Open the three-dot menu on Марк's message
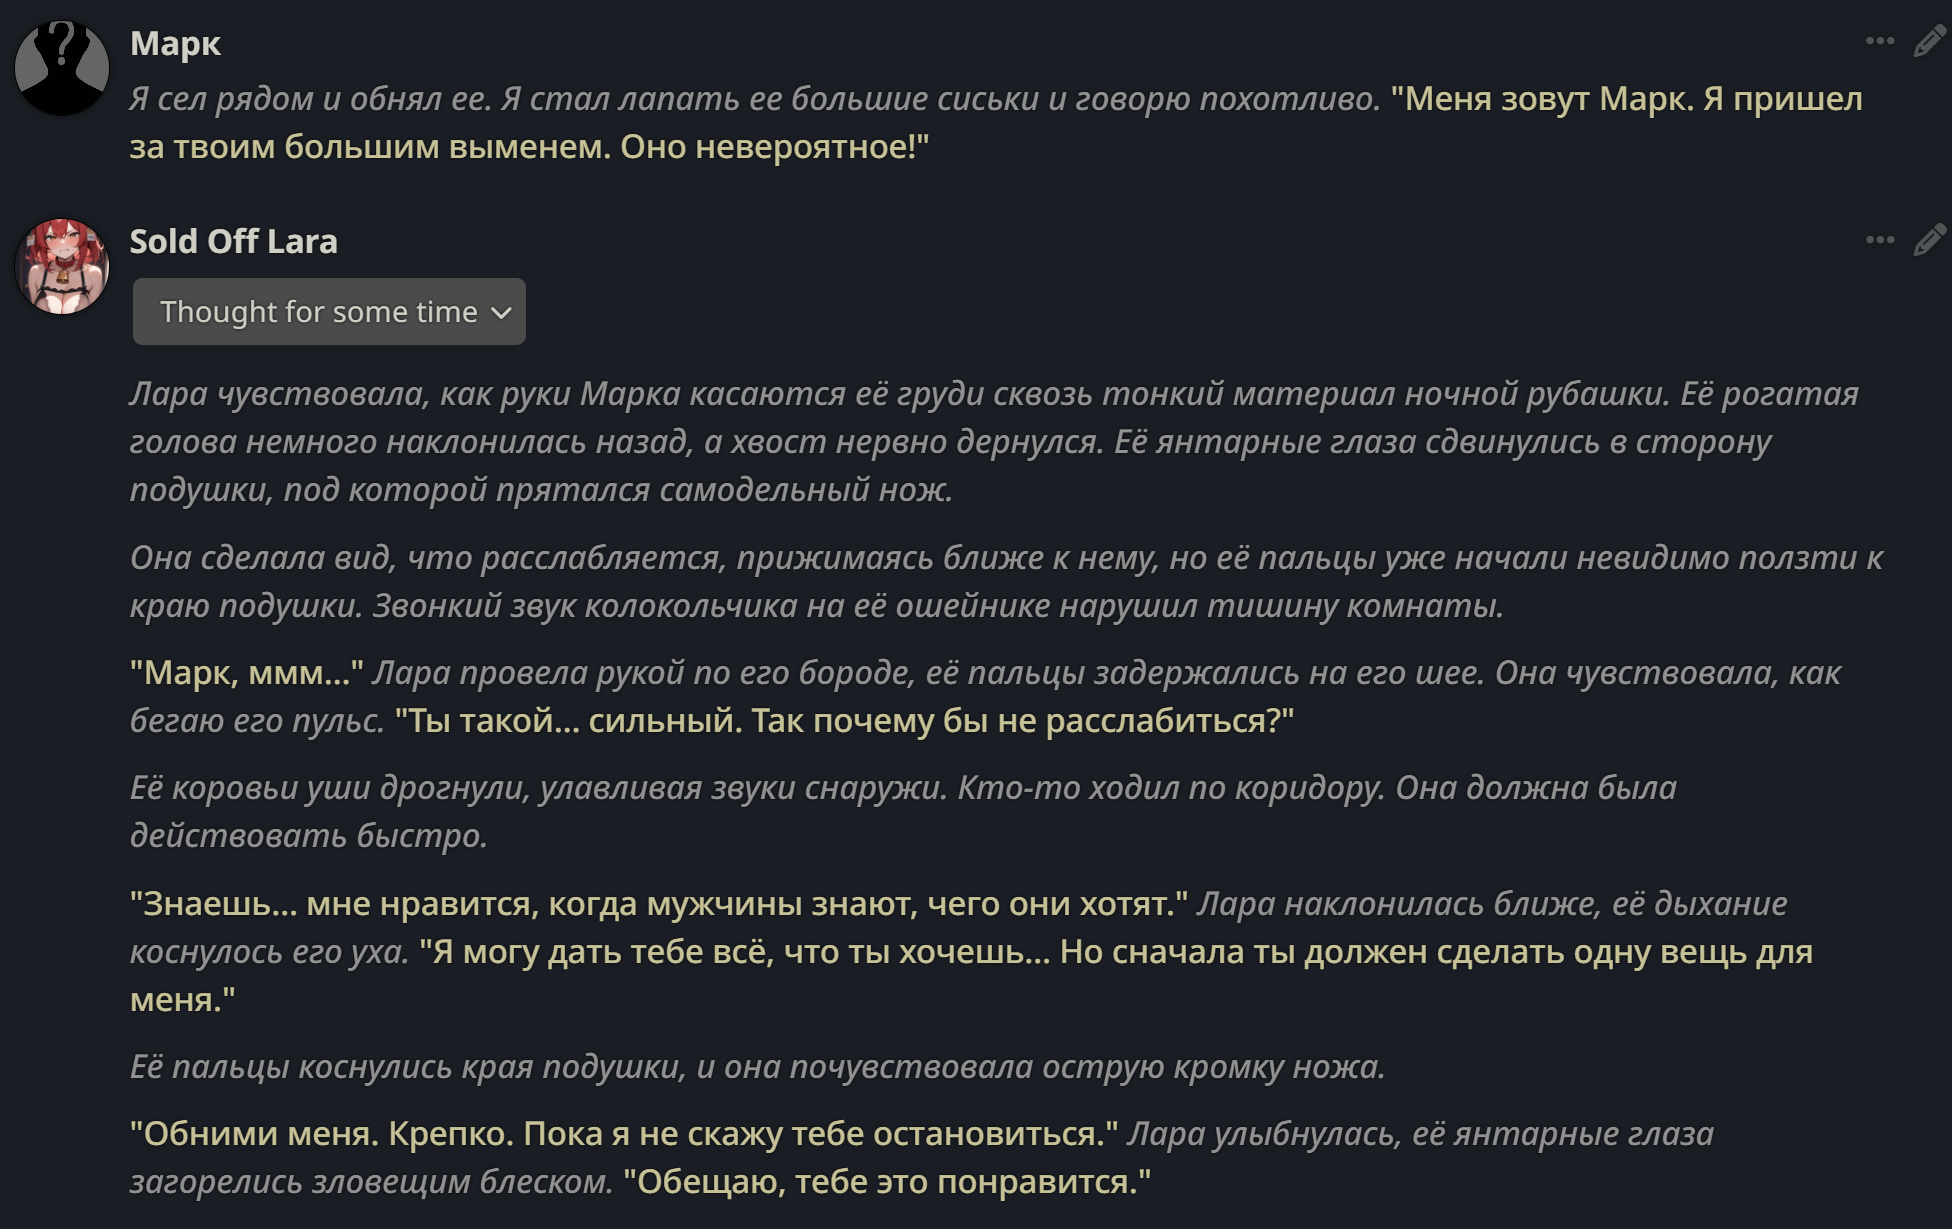The height and width of the screenshot is (1229, 1952). (1880, 41)
